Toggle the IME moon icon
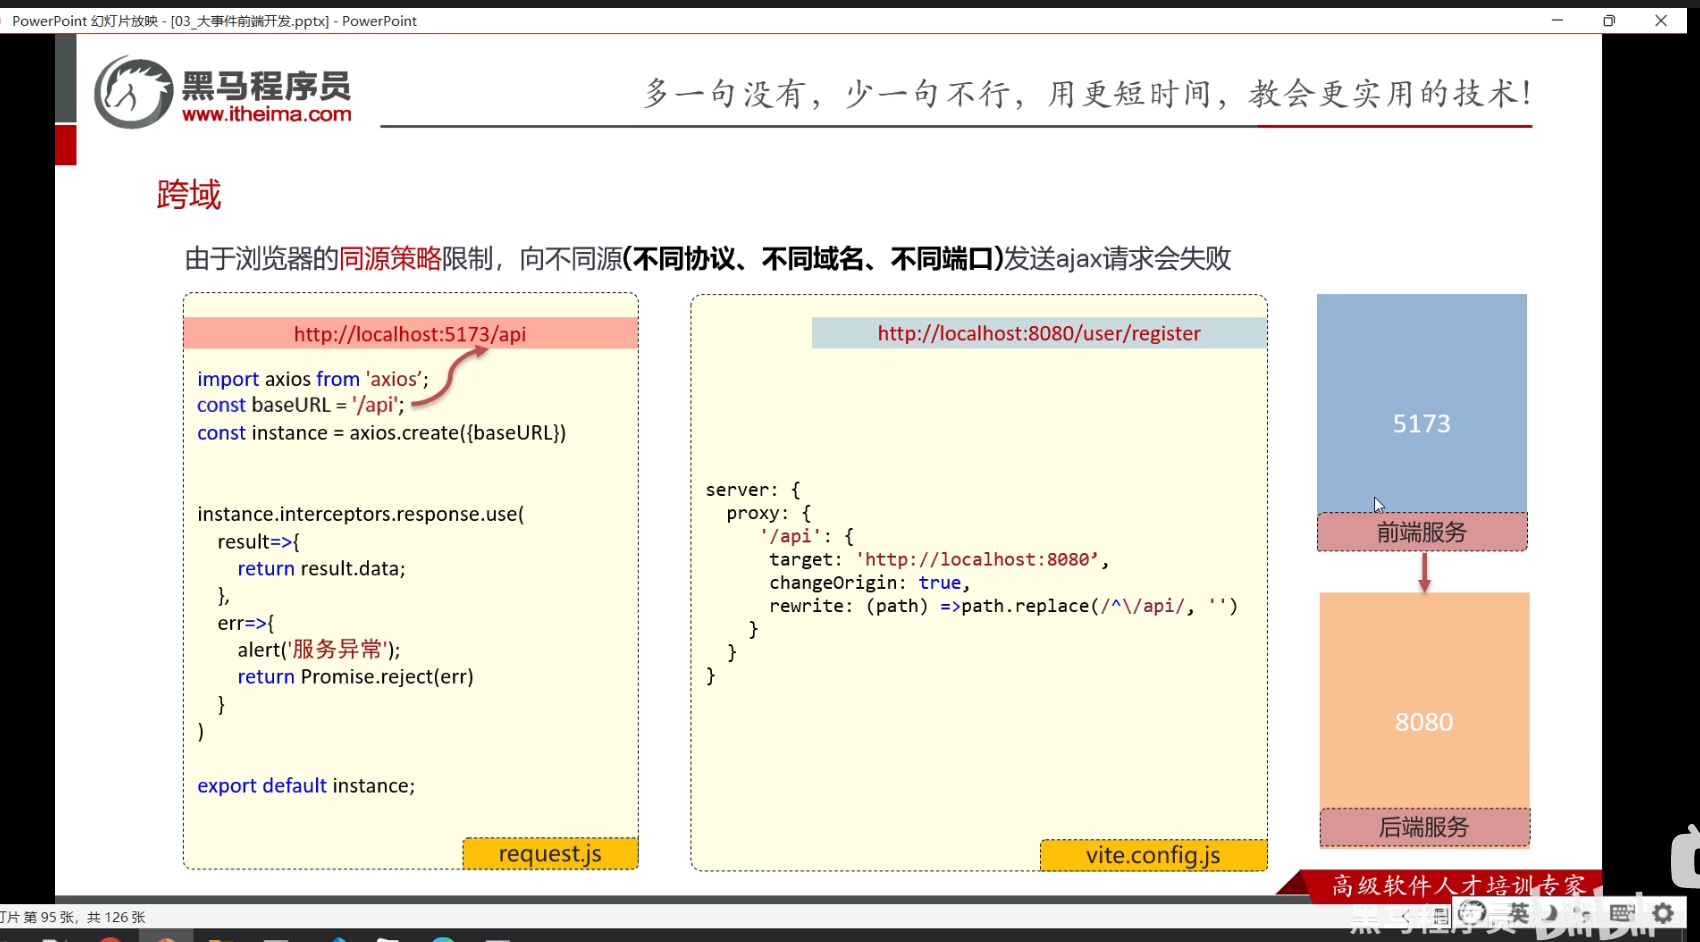 click(x=1550, y=913)
